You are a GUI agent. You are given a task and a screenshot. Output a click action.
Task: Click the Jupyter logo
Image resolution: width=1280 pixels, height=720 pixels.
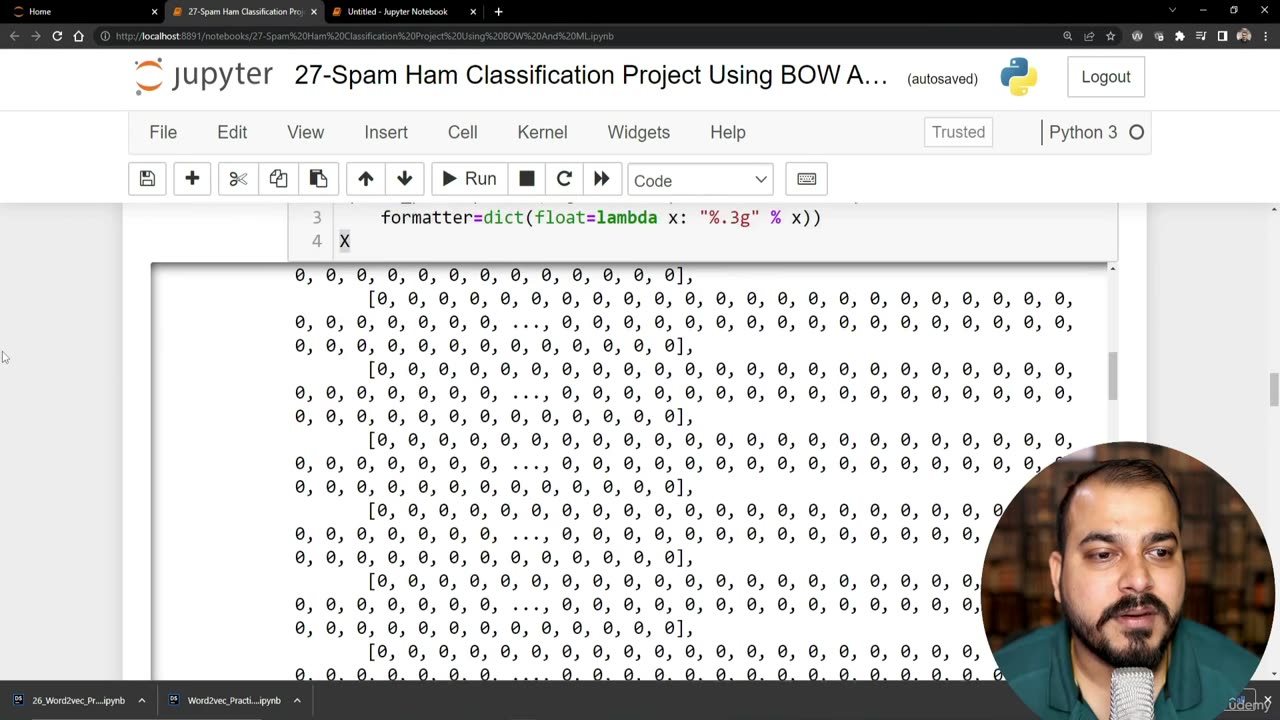[204, 77]
